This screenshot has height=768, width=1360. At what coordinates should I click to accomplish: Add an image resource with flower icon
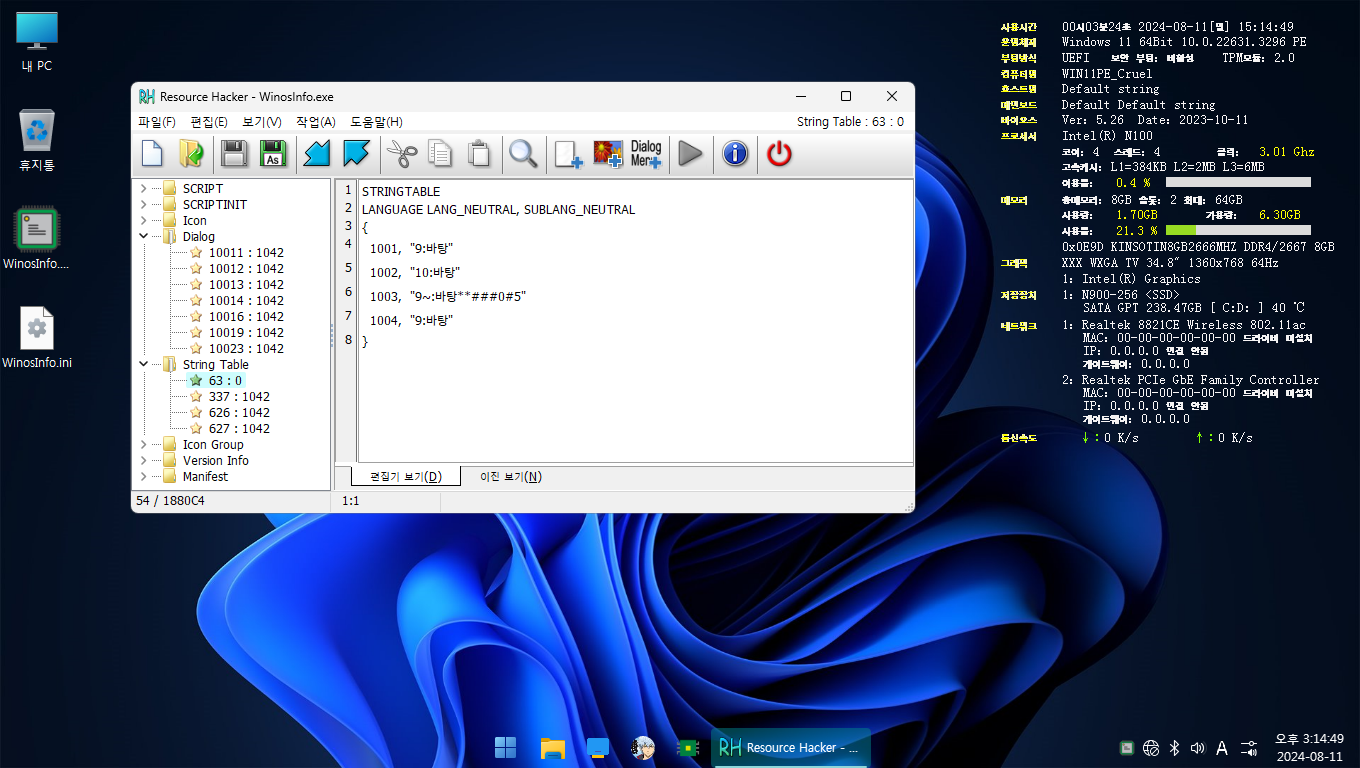608,153
